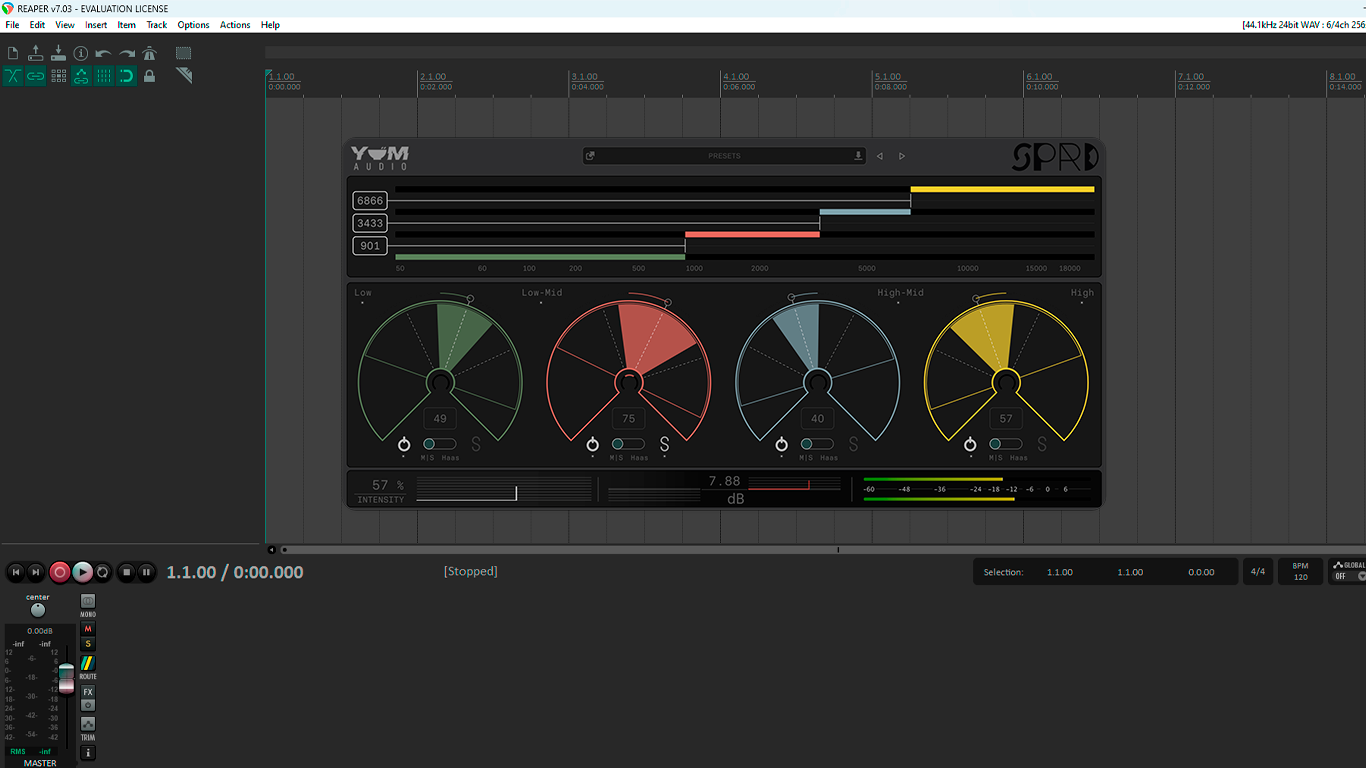Go to previous preset arrow

tap(880, 156)
